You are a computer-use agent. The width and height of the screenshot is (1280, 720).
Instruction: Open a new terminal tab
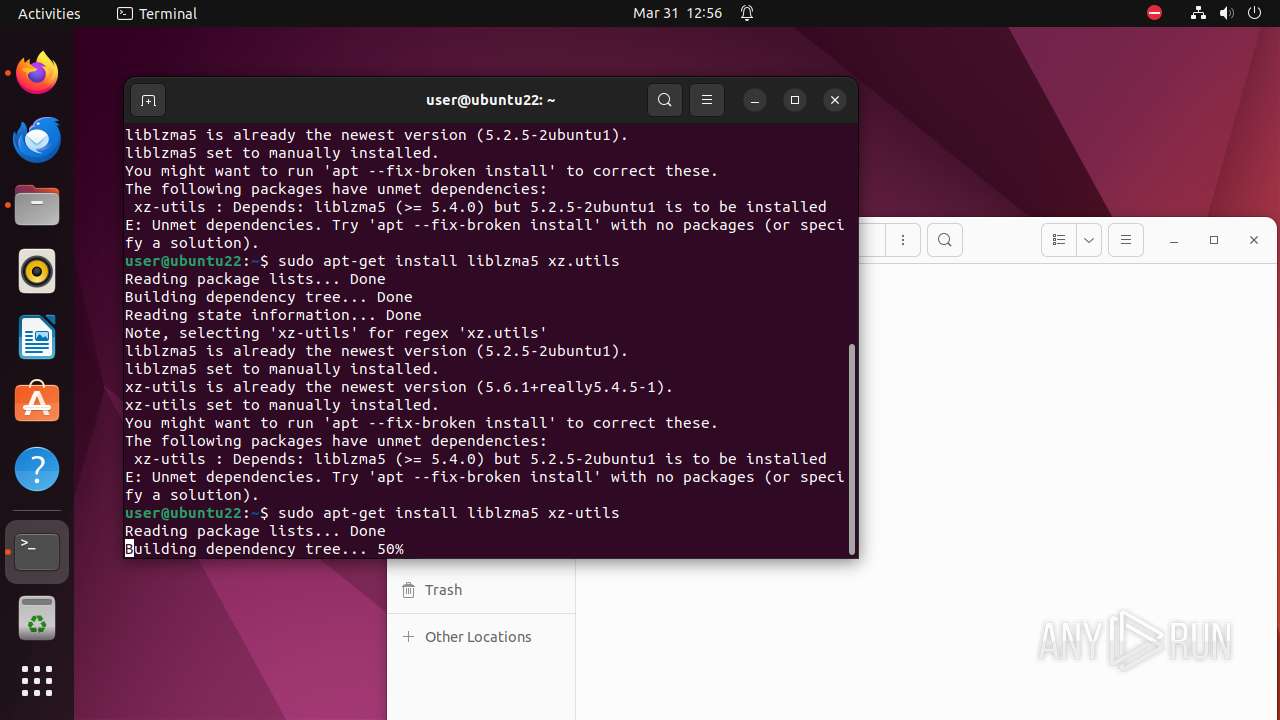coord(148,100)
